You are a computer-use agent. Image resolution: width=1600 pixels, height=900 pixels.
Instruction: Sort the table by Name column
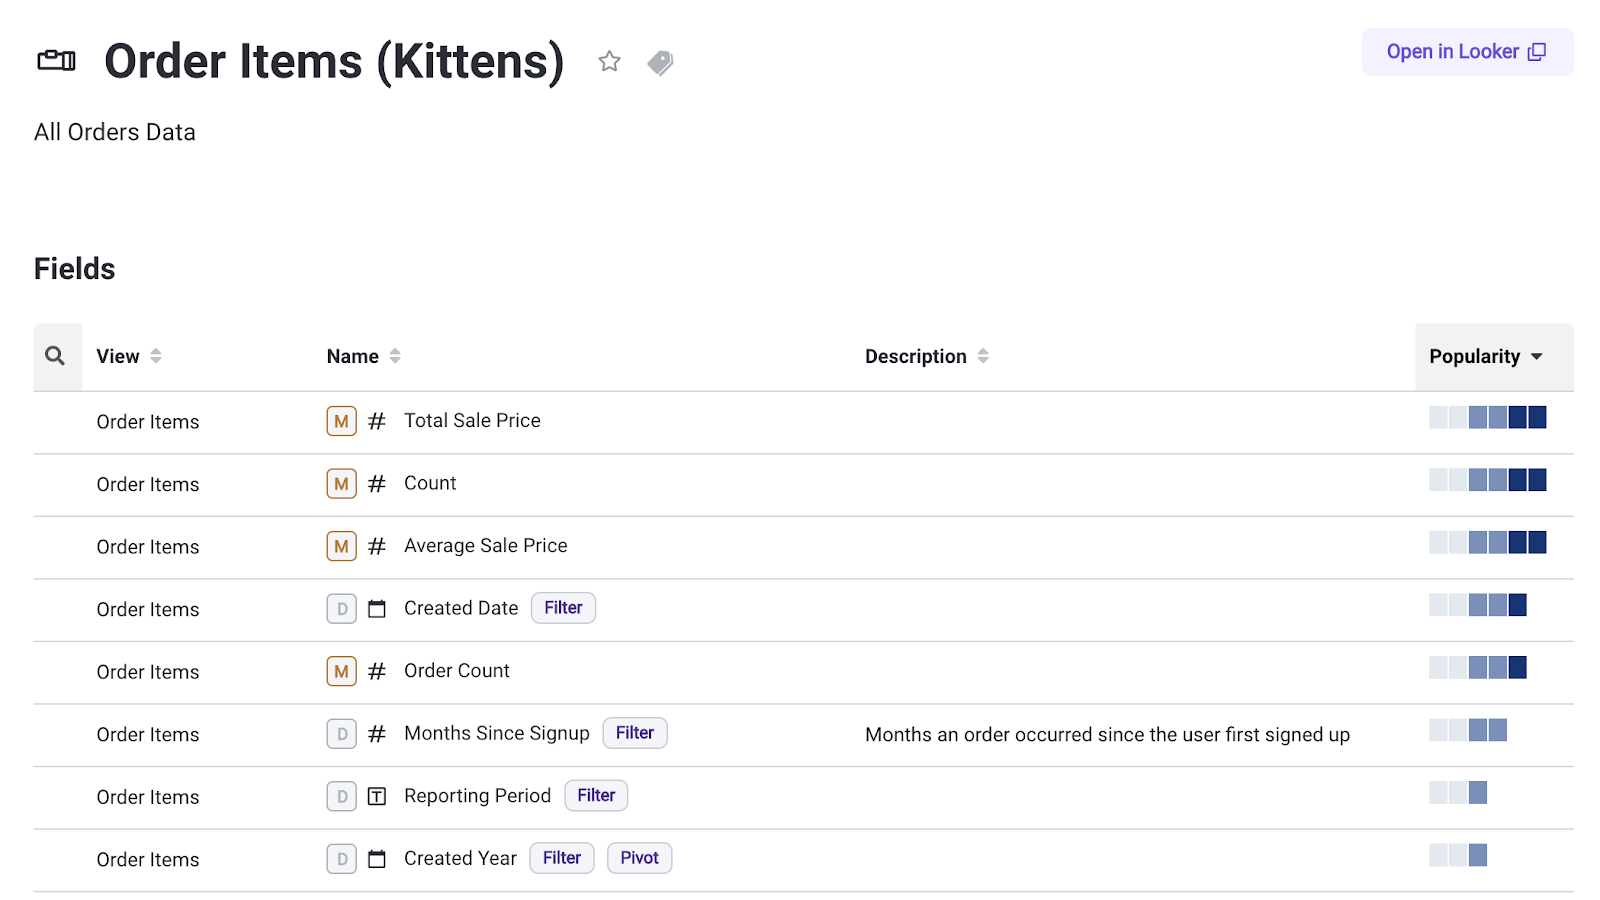coord(363,356)
